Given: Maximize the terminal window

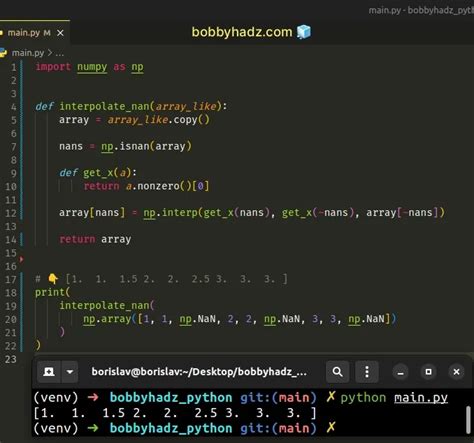Looking at the screenshot, I should [428, 372].
